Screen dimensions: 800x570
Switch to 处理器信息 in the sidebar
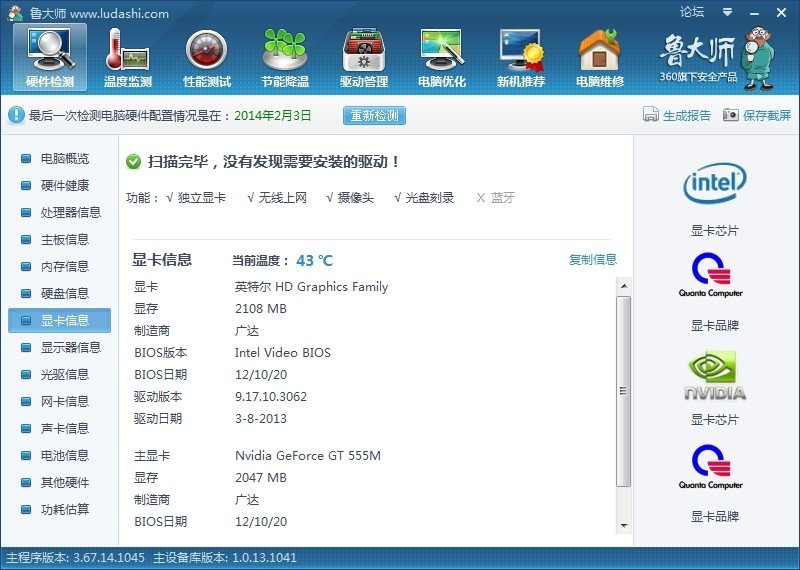70,212
